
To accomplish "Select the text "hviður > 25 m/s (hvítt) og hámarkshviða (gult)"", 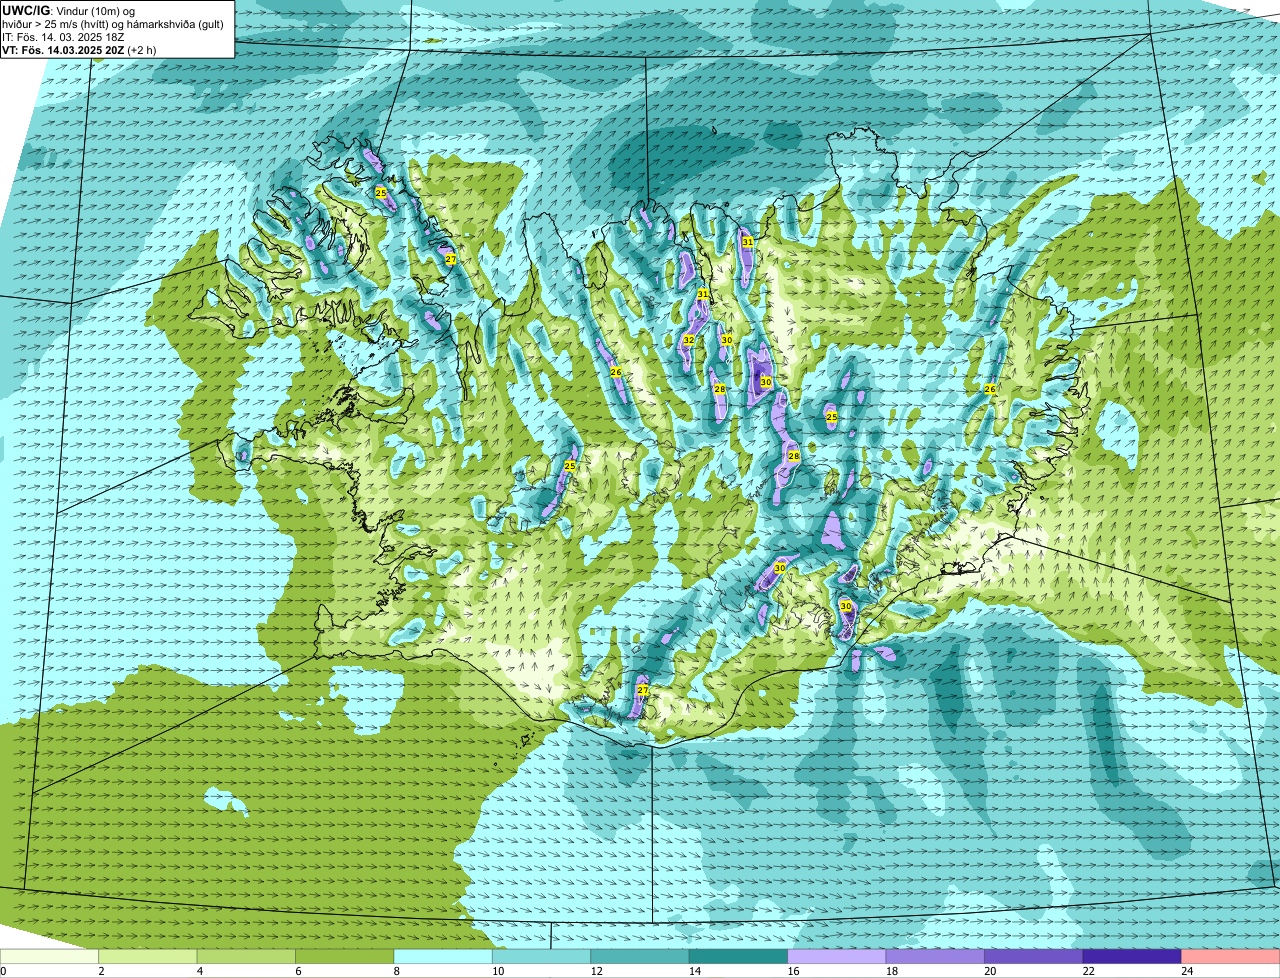I will coord(113,24).
